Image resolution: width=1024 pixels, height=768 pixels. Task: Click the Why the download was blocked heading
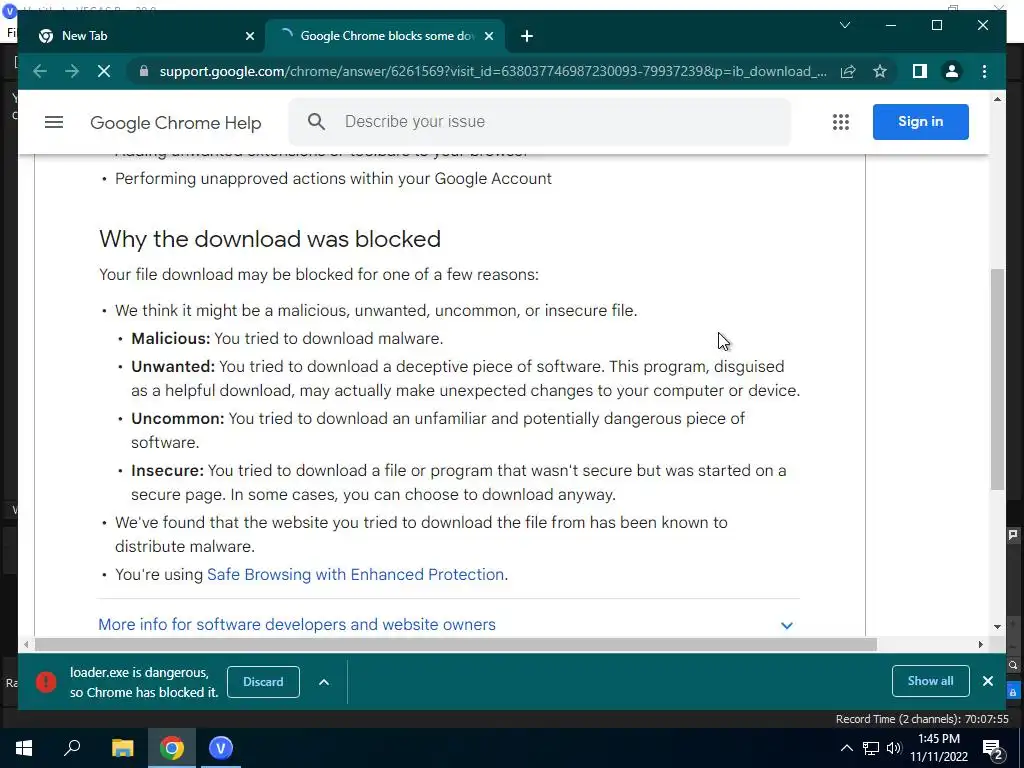coord(270,239)
